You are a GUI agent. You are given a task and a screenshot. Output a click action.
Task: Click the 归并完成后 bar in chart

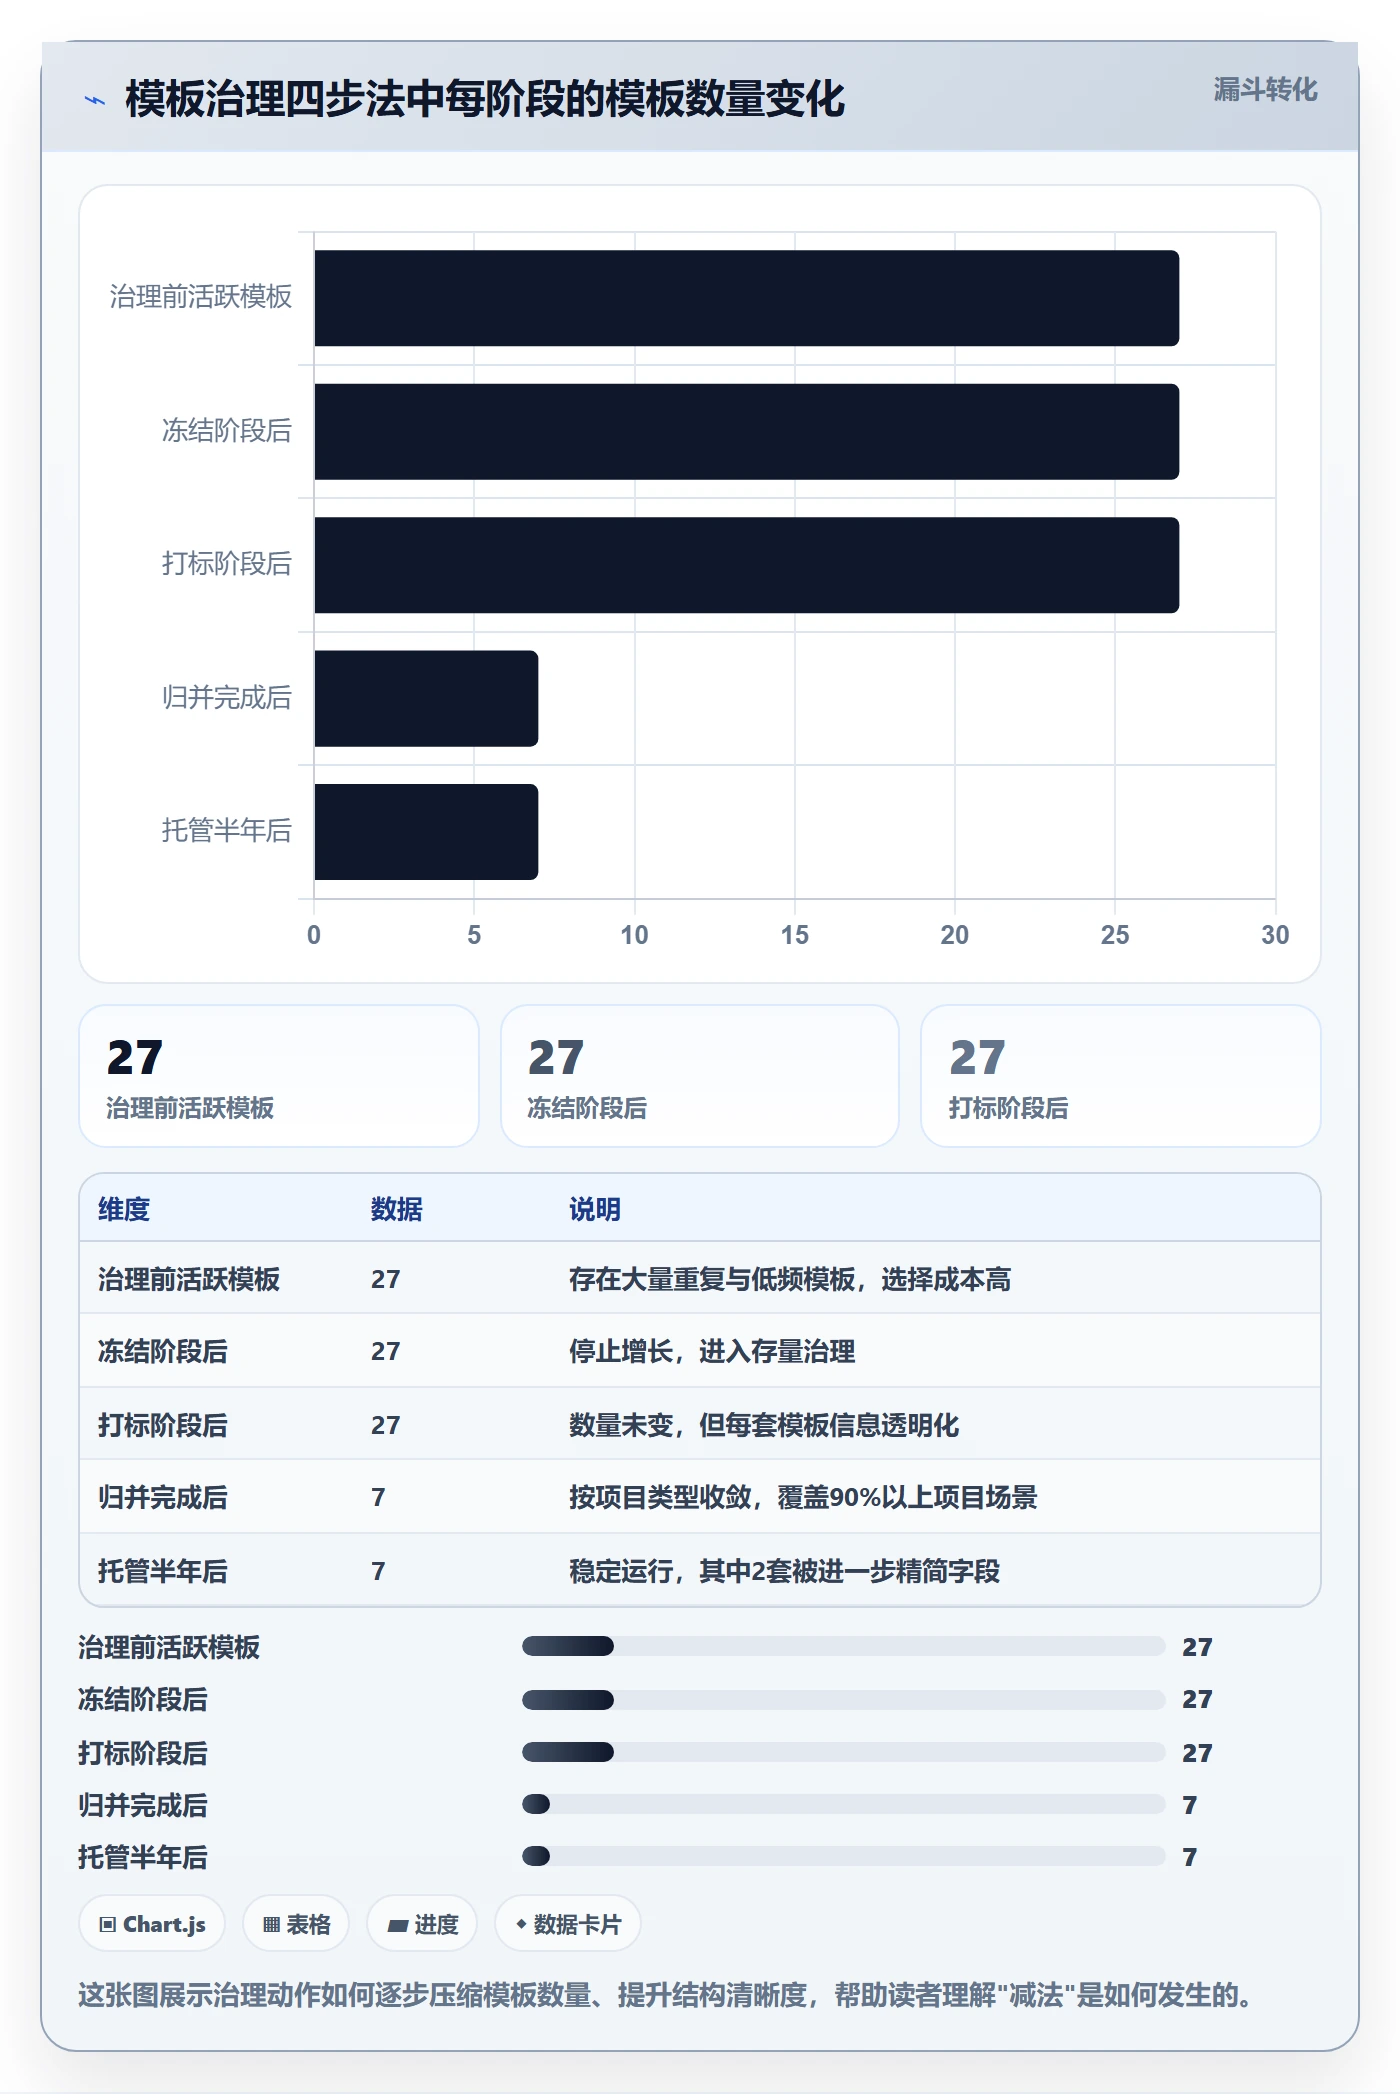[x=426, y=698]
